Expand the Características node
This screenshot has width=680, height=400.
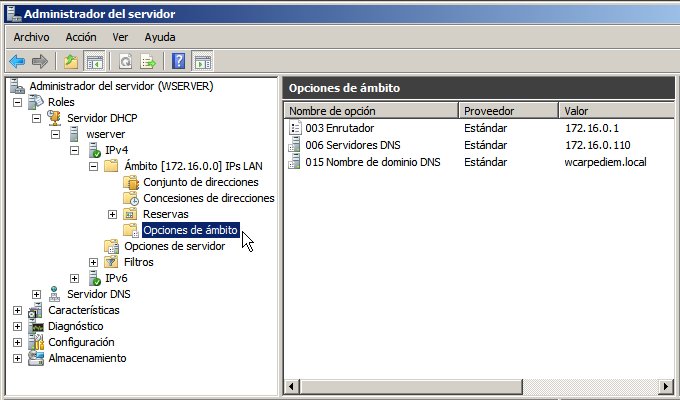click(17, 311)
